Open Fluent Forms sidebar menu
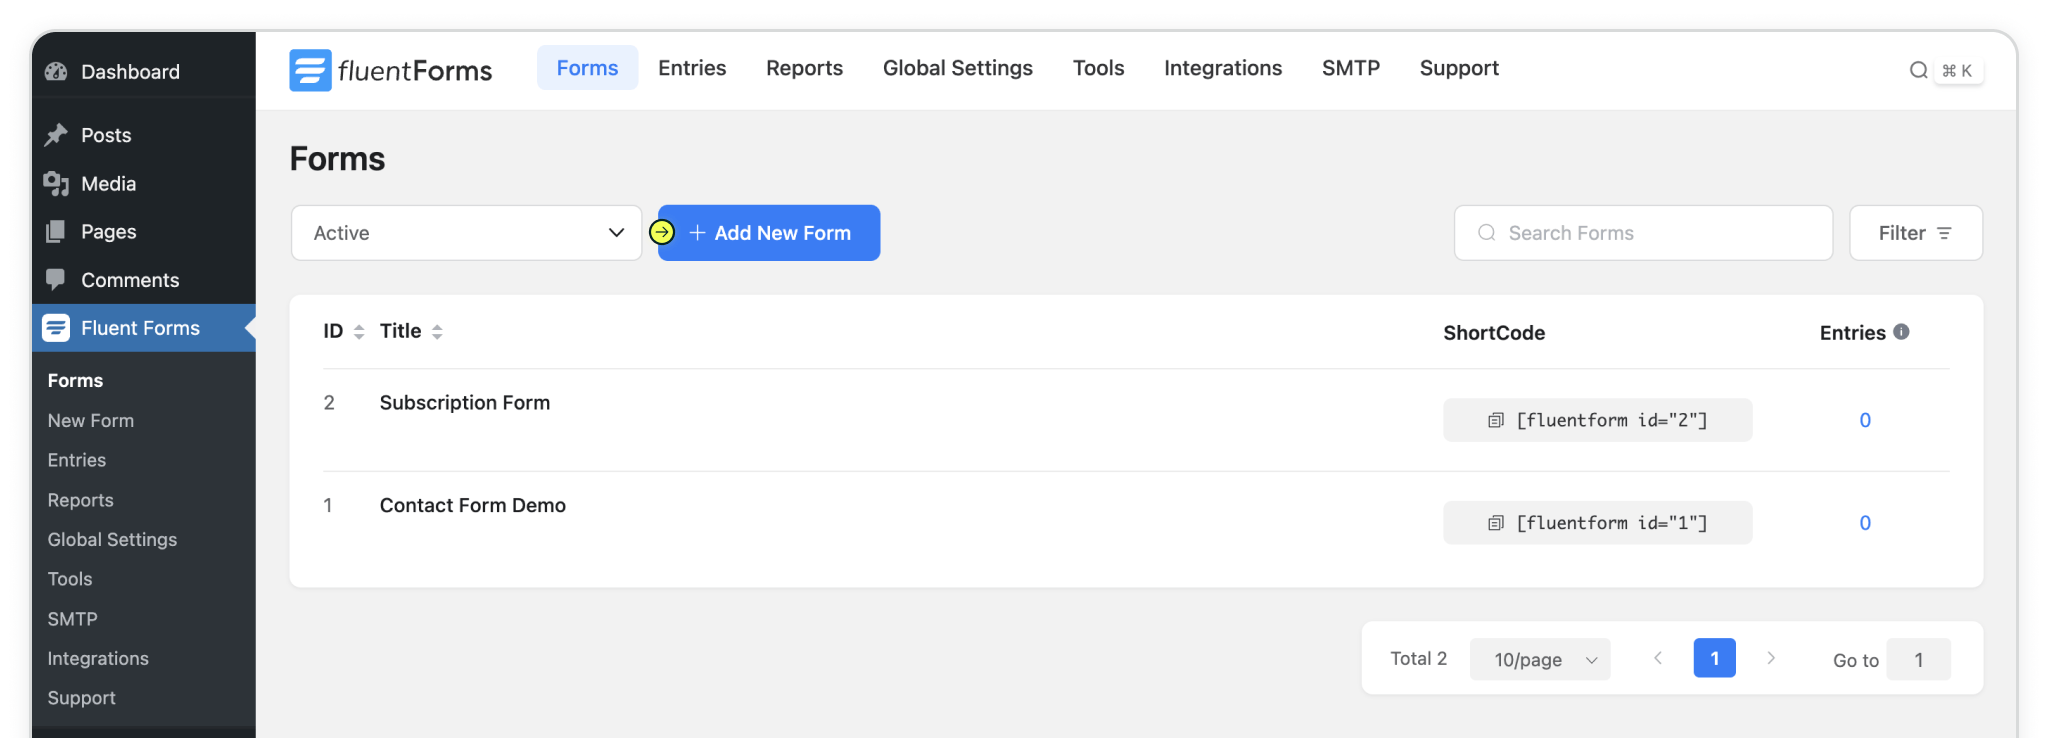 click(x=144, y=328)
